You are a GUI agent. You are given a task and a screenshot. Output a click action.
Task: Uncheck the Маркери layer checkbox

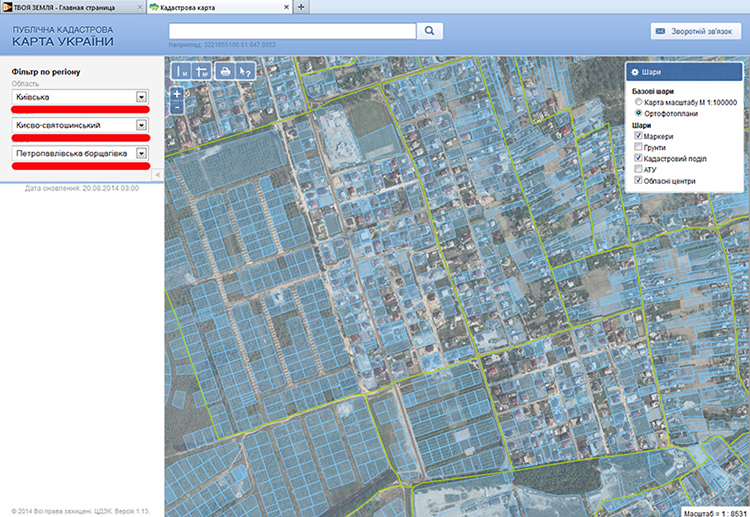(637, 135)
